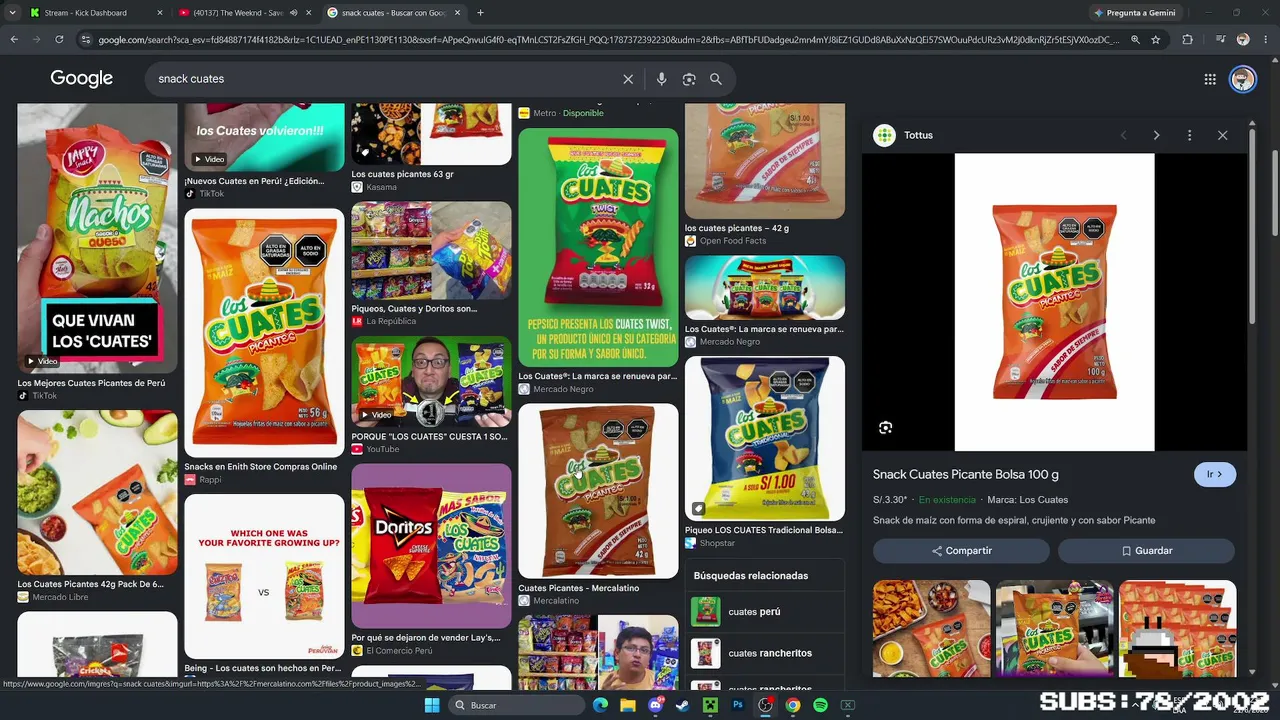The height and width of the screenshot is (720, 1280).
Task: Open Los Cuates Twist Mercado Negro image
Action: click(598, 247)
